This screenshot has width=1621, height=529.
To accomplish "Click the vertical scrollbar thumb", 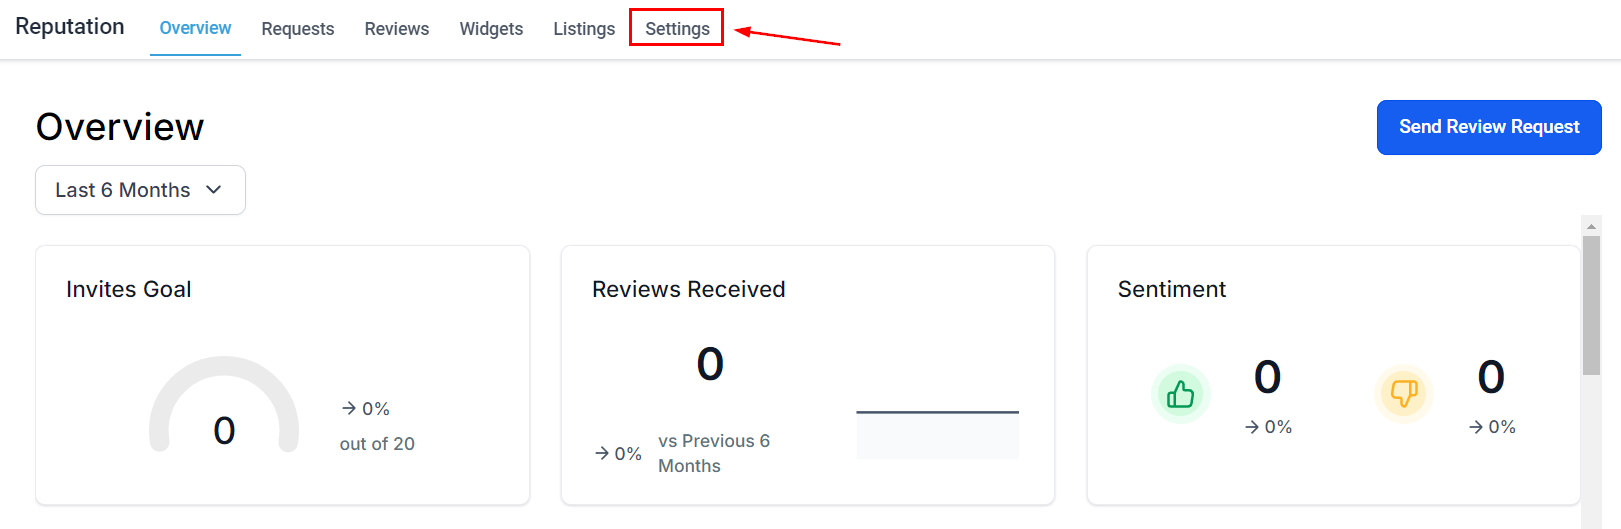I will point(1591,305).
